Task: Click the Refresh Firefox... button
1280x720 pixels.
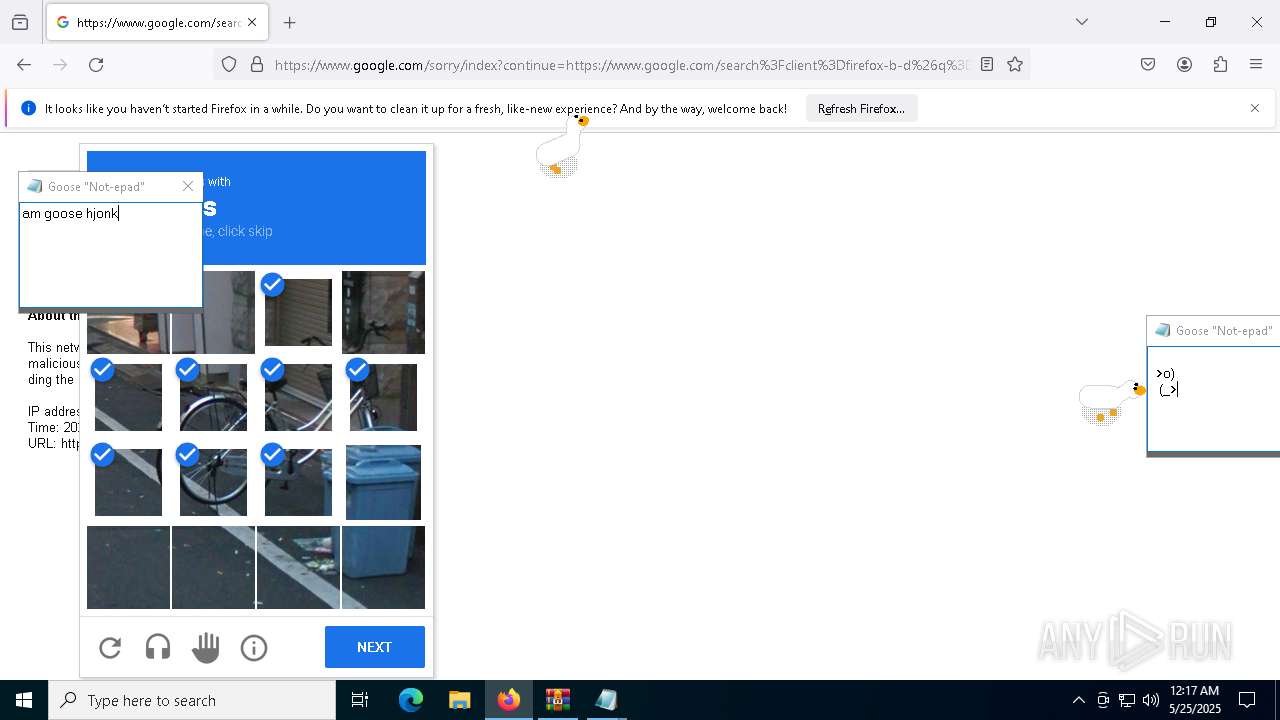Action: click(861, 108)
